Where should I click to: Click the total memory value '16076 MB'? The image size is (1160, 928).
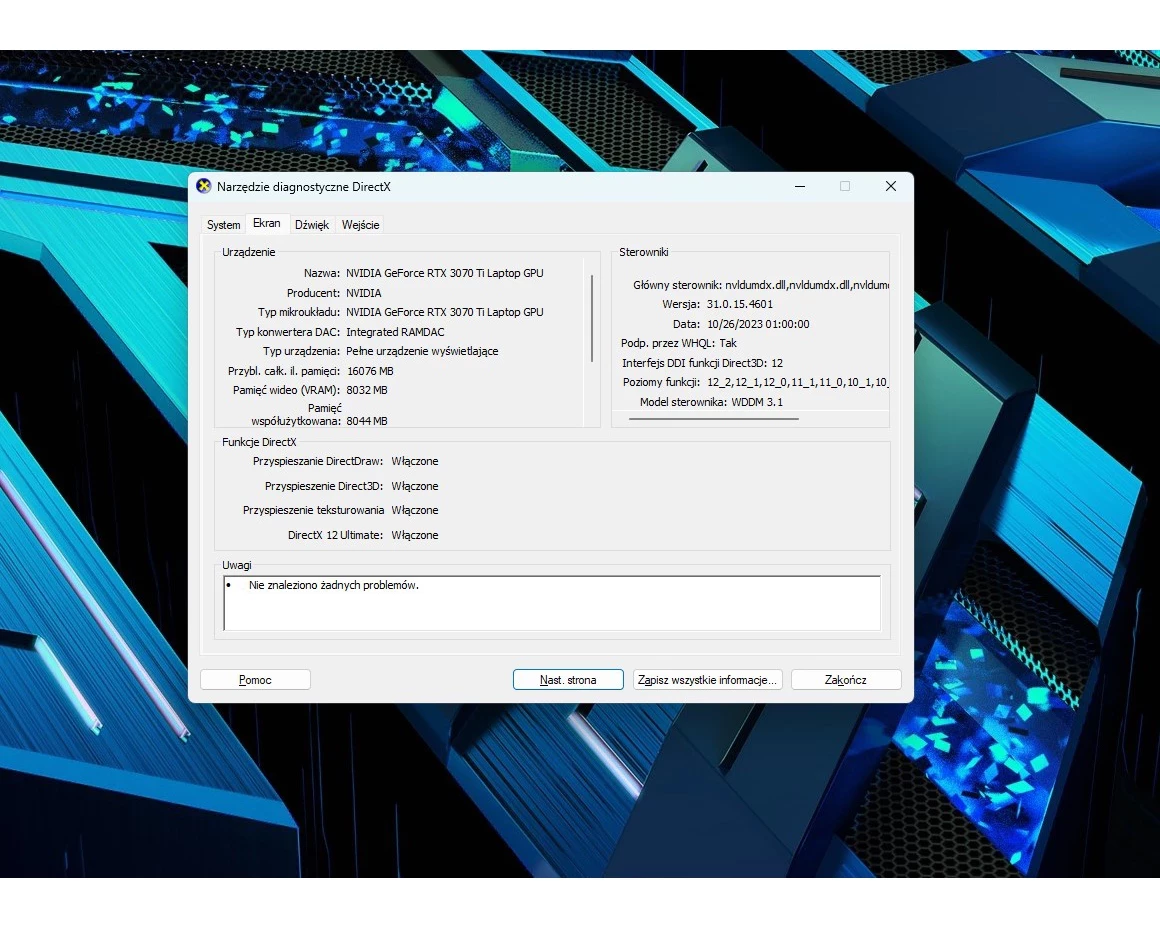click(x=370, y=371)
